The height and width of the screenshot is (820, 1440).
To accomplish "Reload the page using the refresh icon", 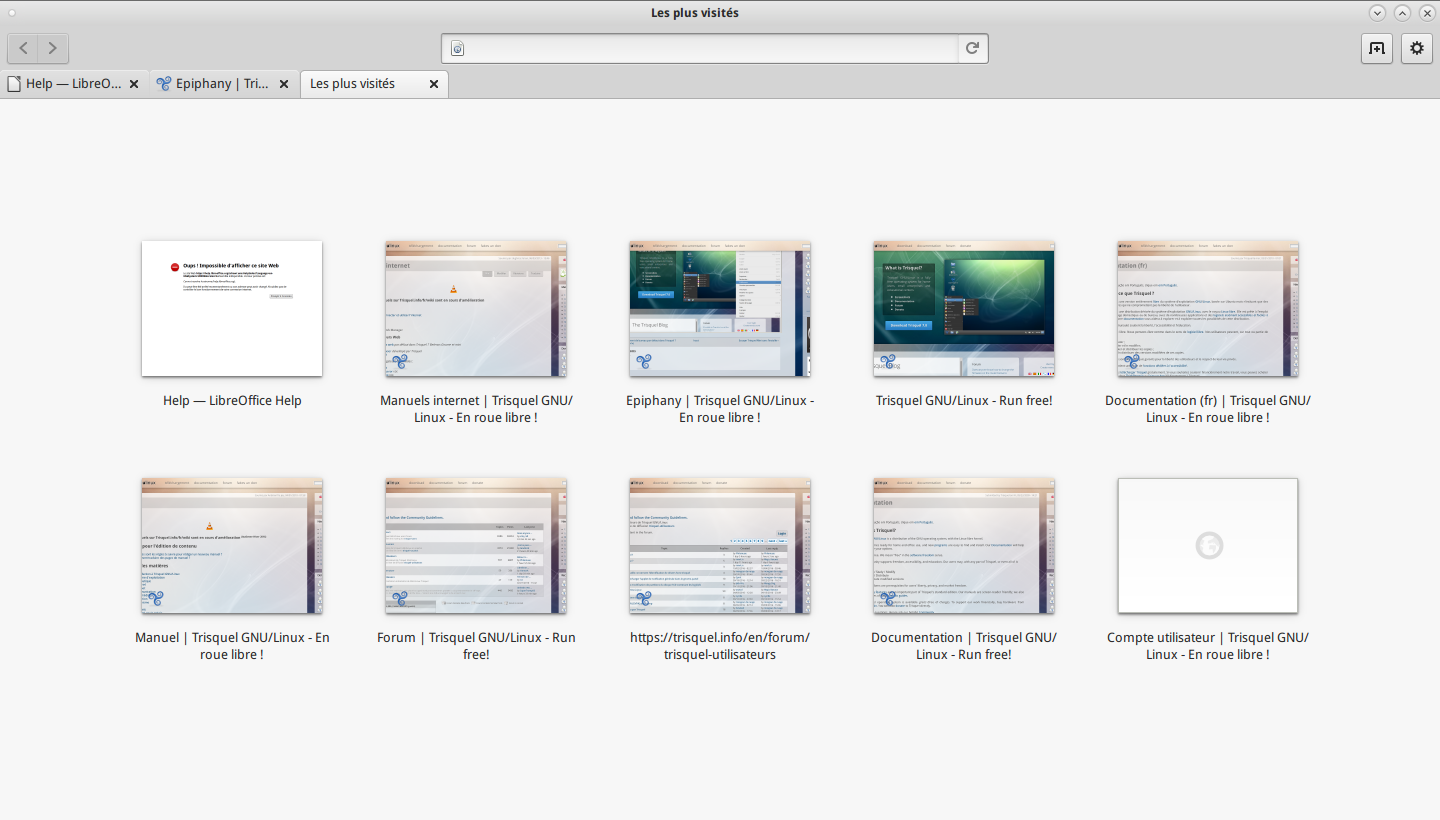I will pyautogui.click(x=972, y=48).
